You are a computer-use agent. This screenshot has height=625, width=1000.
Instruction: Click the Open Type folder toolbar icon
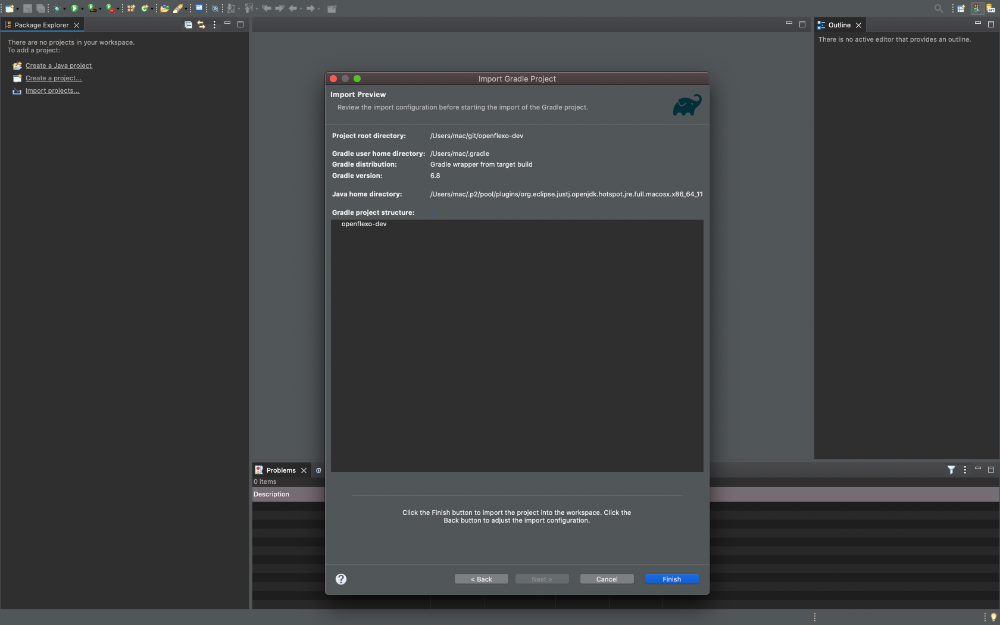pyautogui.click(x=164, y=8)
